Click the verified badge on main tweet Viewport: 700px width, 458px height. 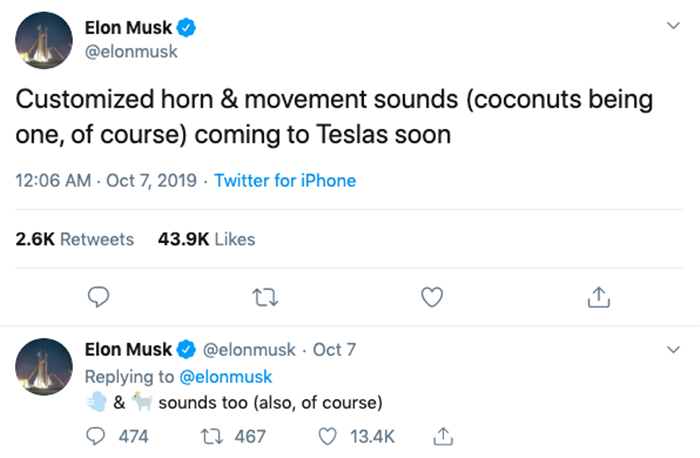click(x=186, y=29)
